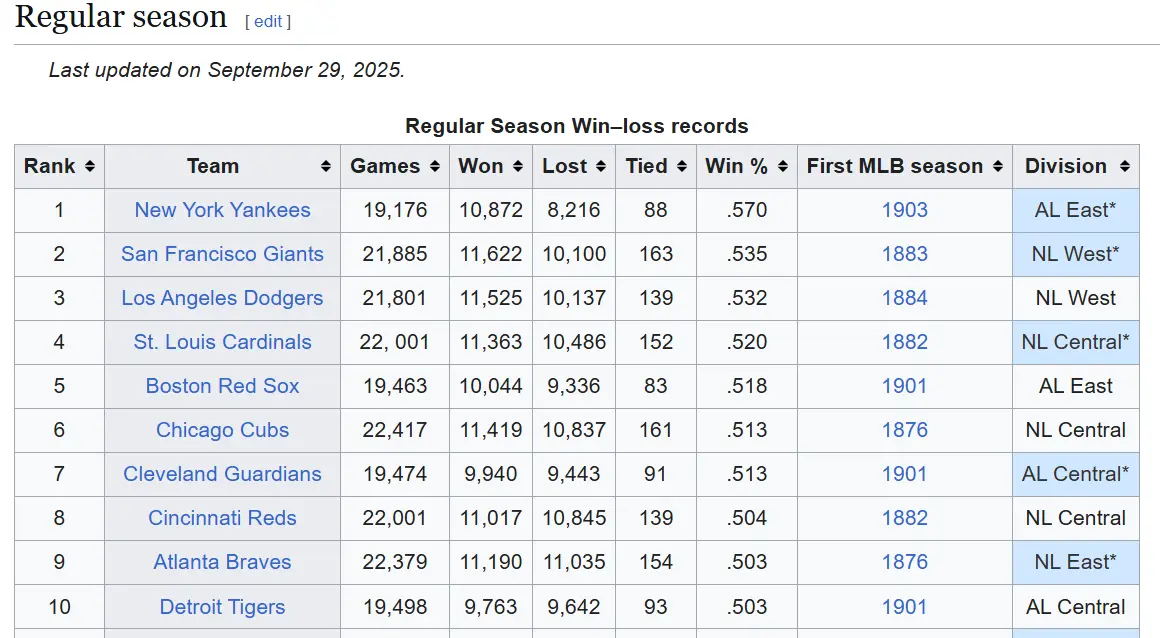The image size is (1160, 638).
Task: Sort by Lost column sort icon
Action: [x=600, y=167]
